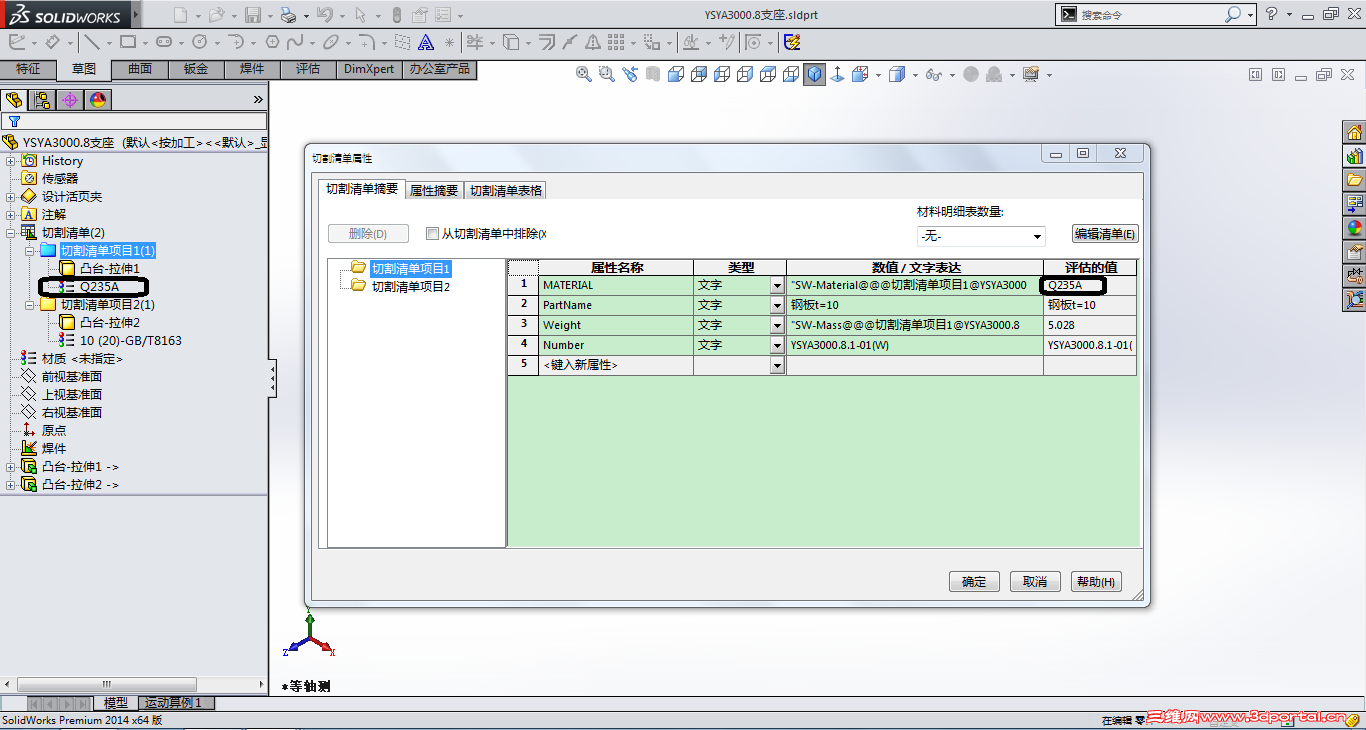Screen dimensions: 1366x730
Task: Click the 确定 button
Action: pos(974,582)
